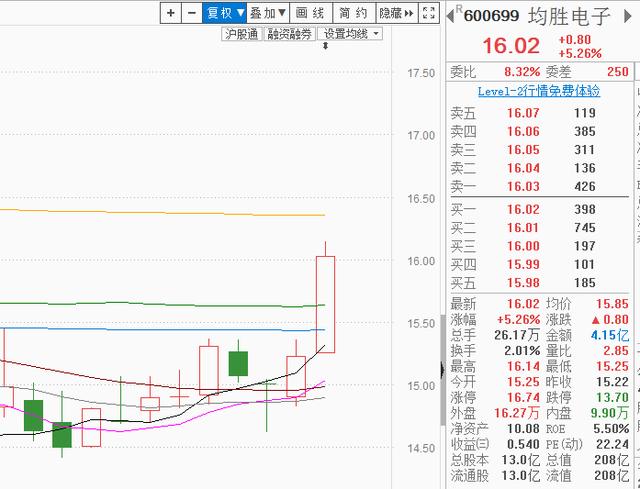Click 跌停 value 13.70
The width and height of the screenshot is (640, 489).
pos(612,397)
